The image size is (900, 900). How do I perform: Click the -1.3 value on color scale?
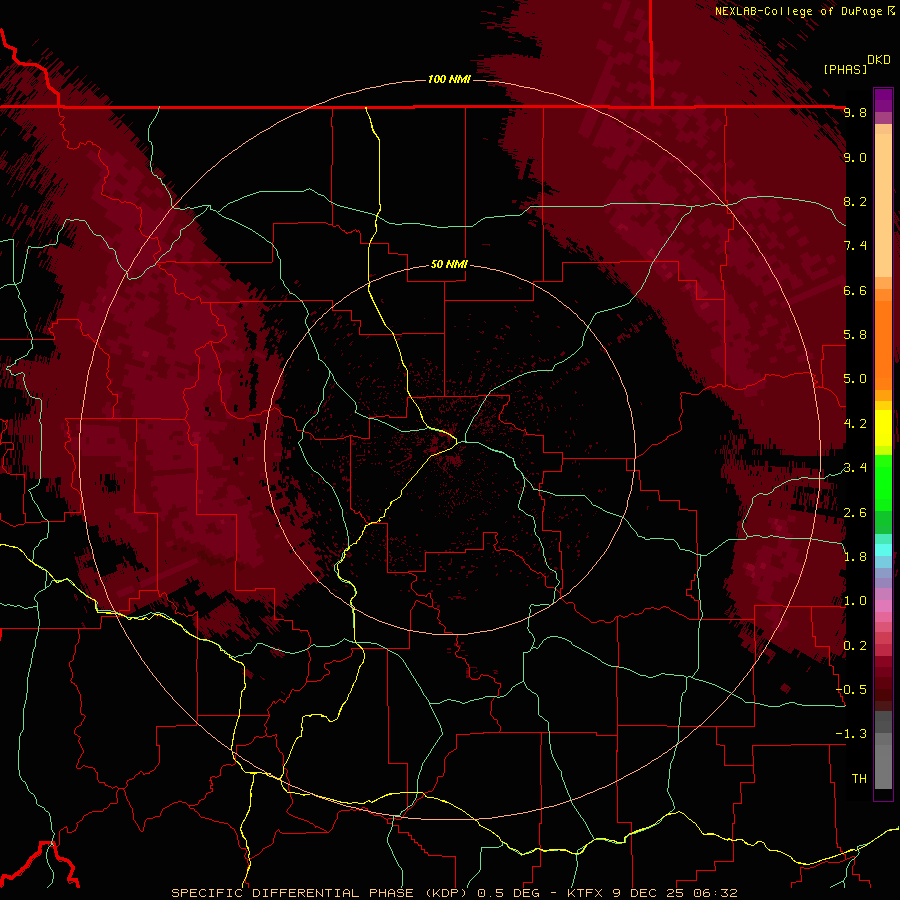[x=852, y=734]
